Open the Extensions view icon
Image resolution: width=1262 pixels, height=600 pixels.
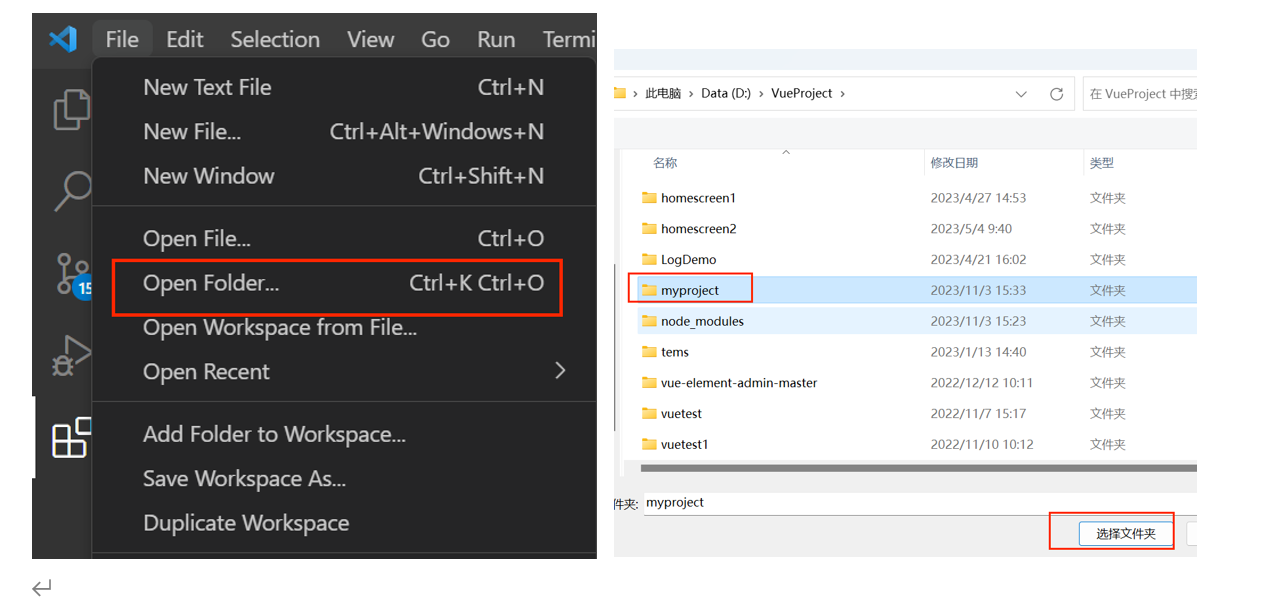point(71,438)
